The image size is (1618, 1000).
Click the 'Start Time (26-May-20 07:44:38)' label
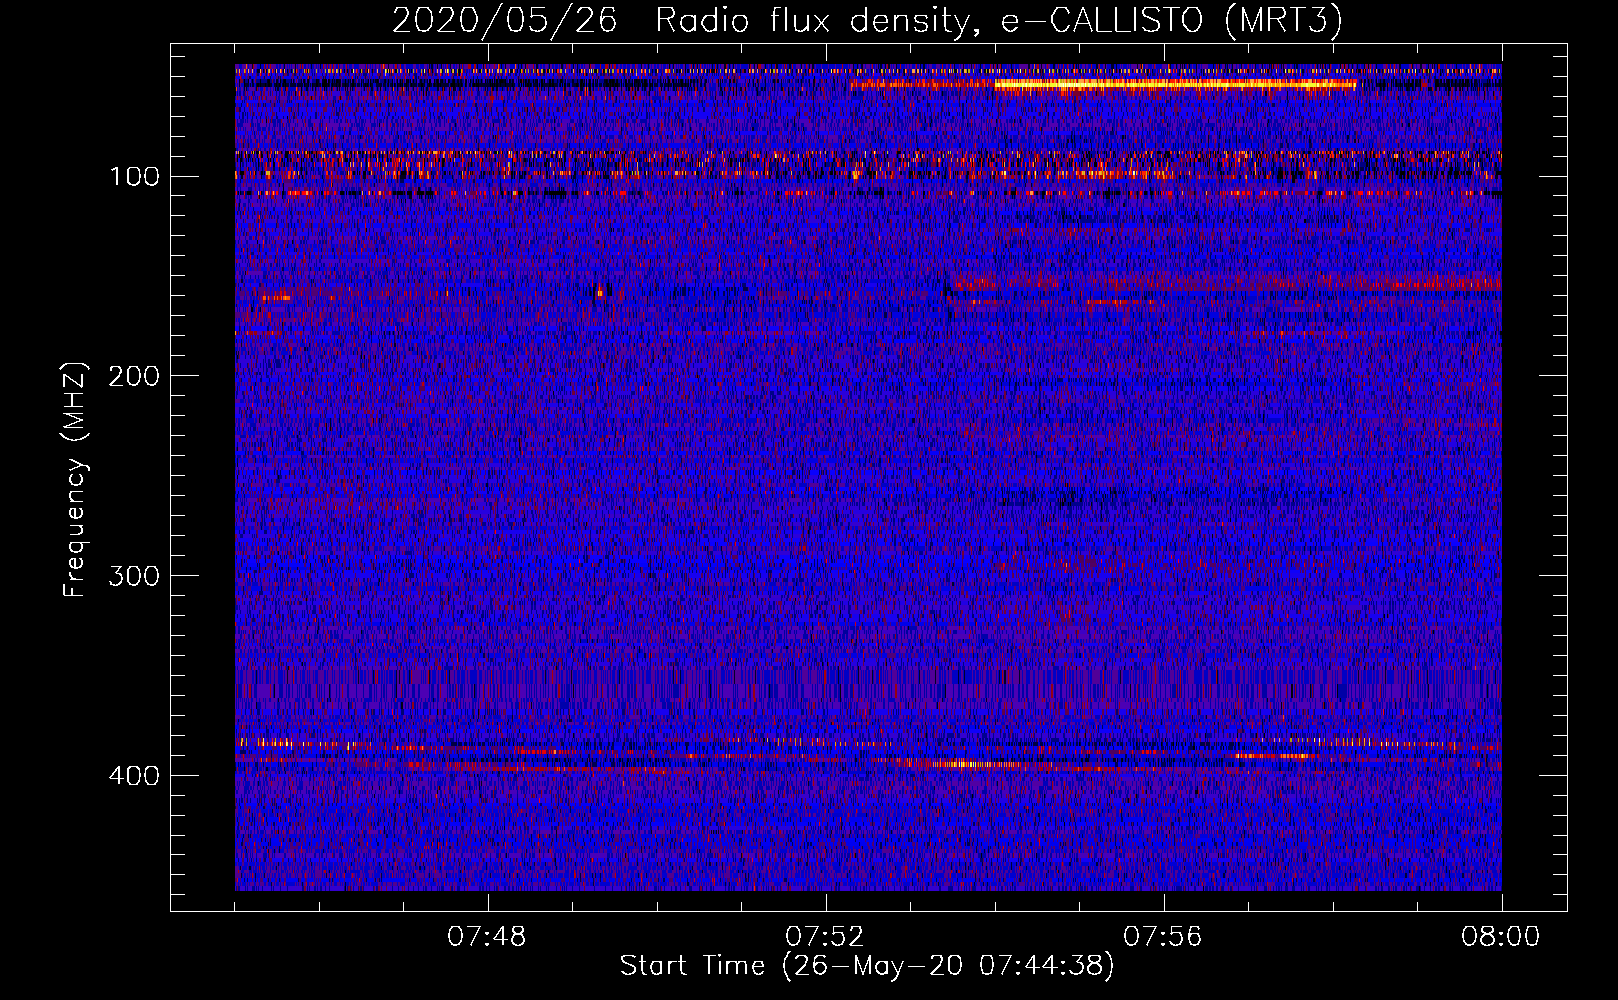[867, 966]
